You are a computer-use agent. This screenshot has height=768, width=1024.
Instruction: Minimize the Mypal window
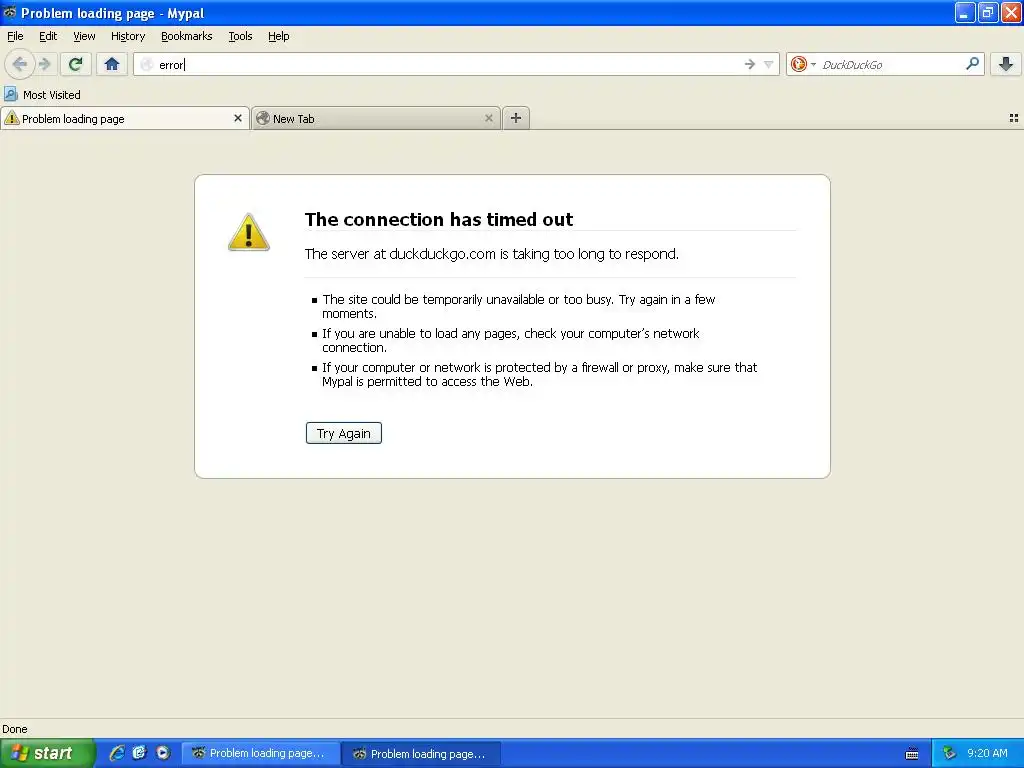(x=965, y=12)
